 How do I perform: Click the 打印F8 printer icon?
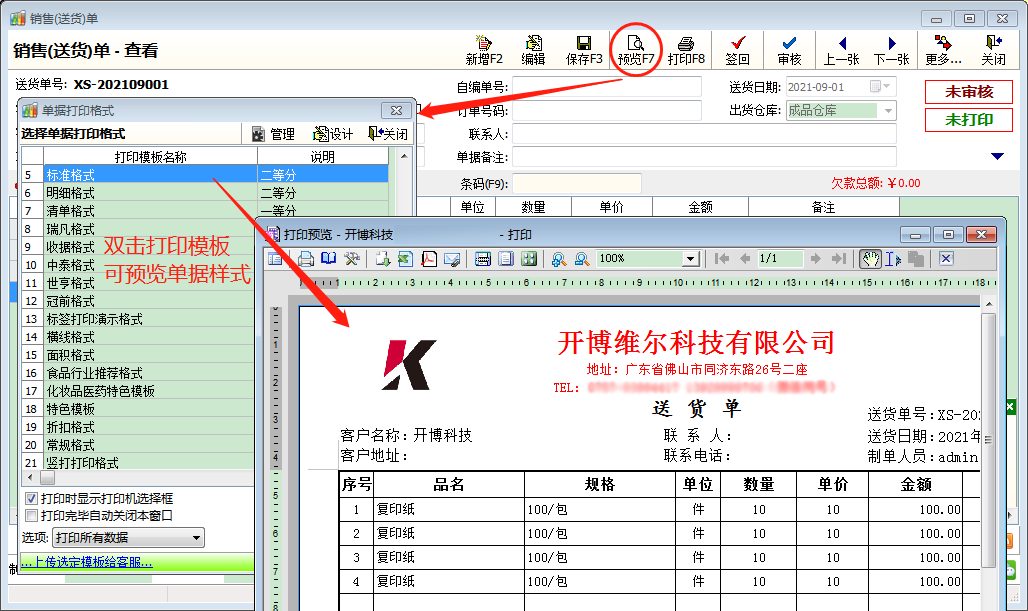(x=686, y=43)
